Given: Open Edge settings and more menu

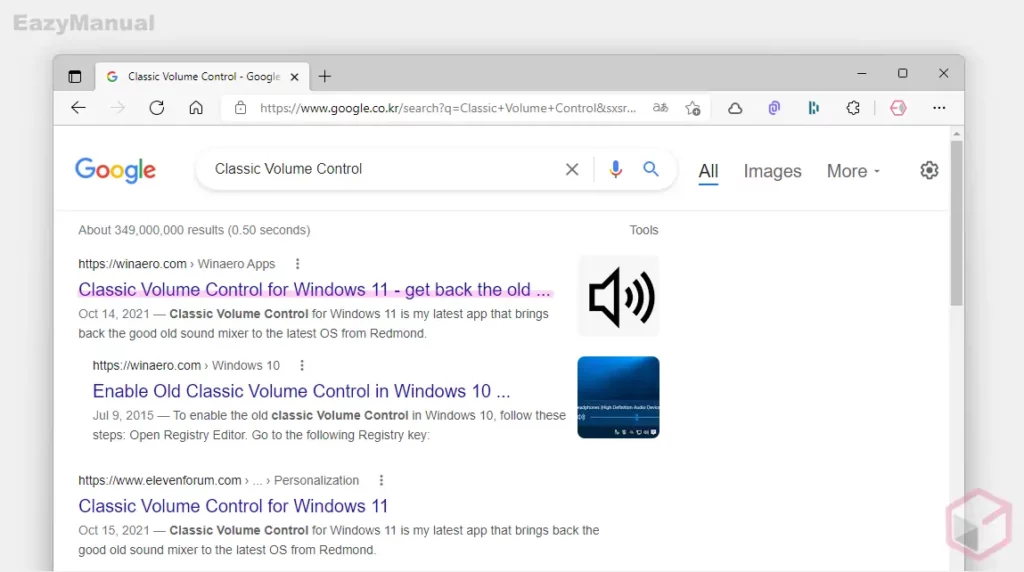Looking at the screenshot, I should (939, 108).
